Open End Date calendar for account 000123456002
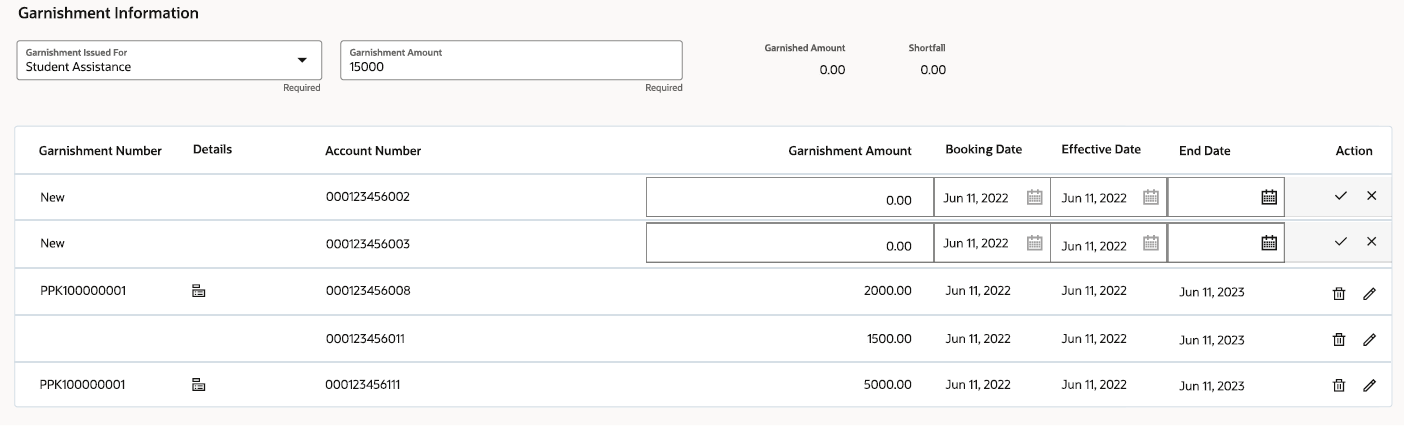 [x=1269, y=198]
